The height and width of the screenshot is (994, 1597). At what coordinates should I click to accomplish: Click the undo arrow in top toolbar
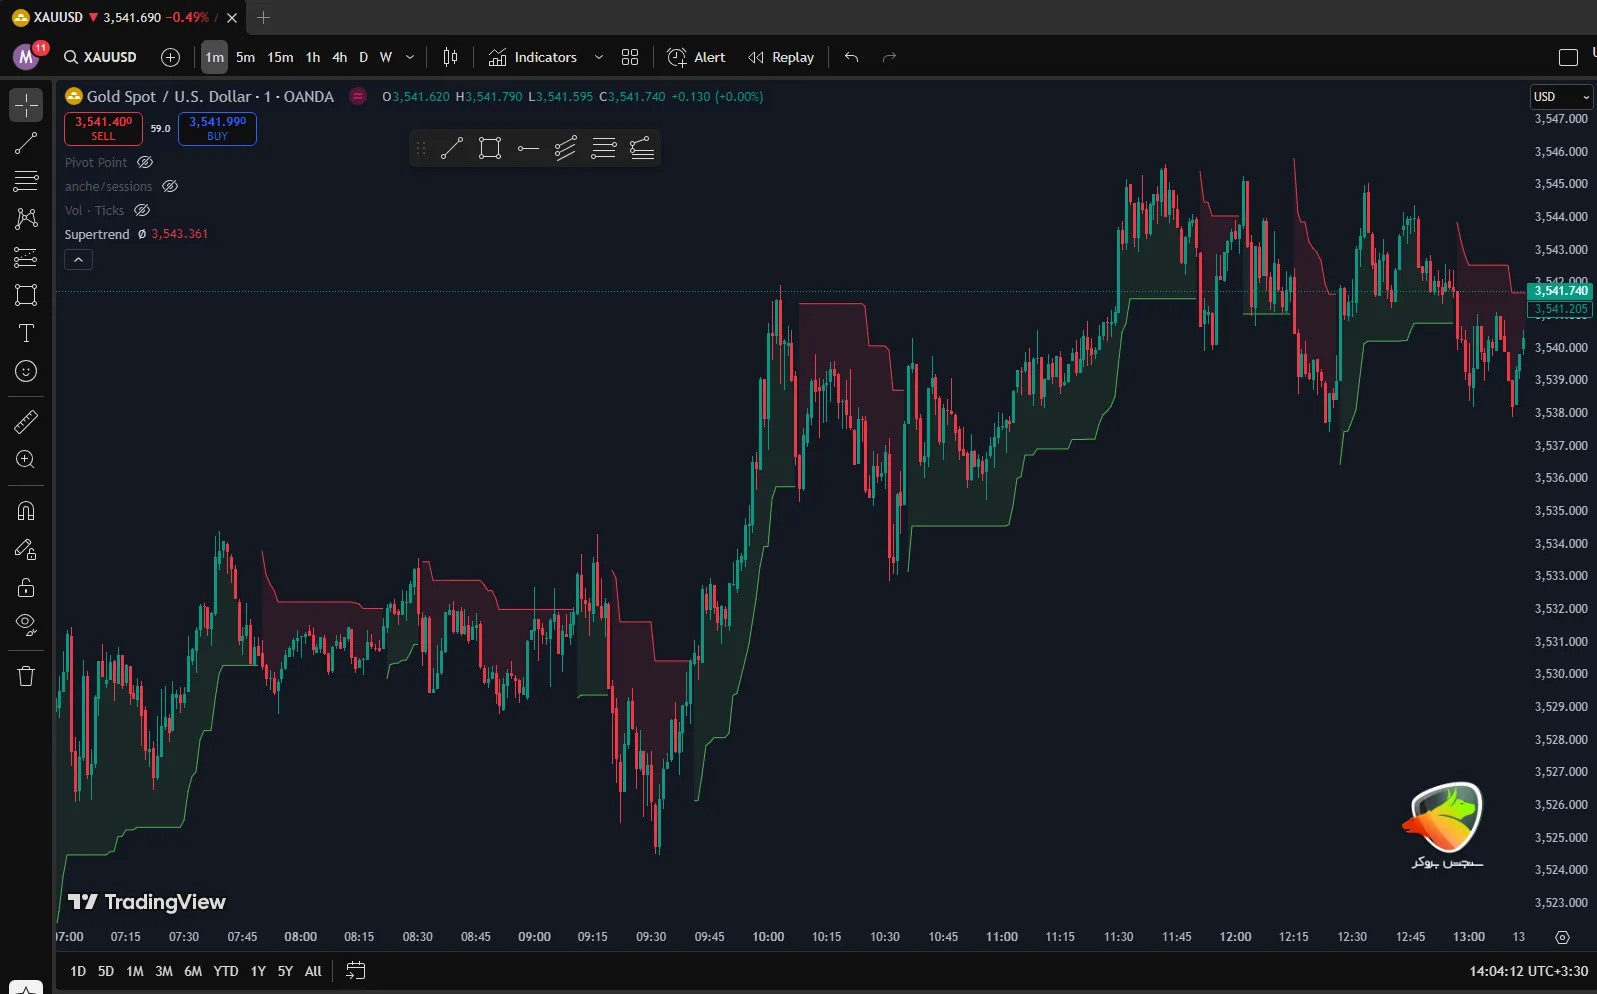[x=851, y=57]
